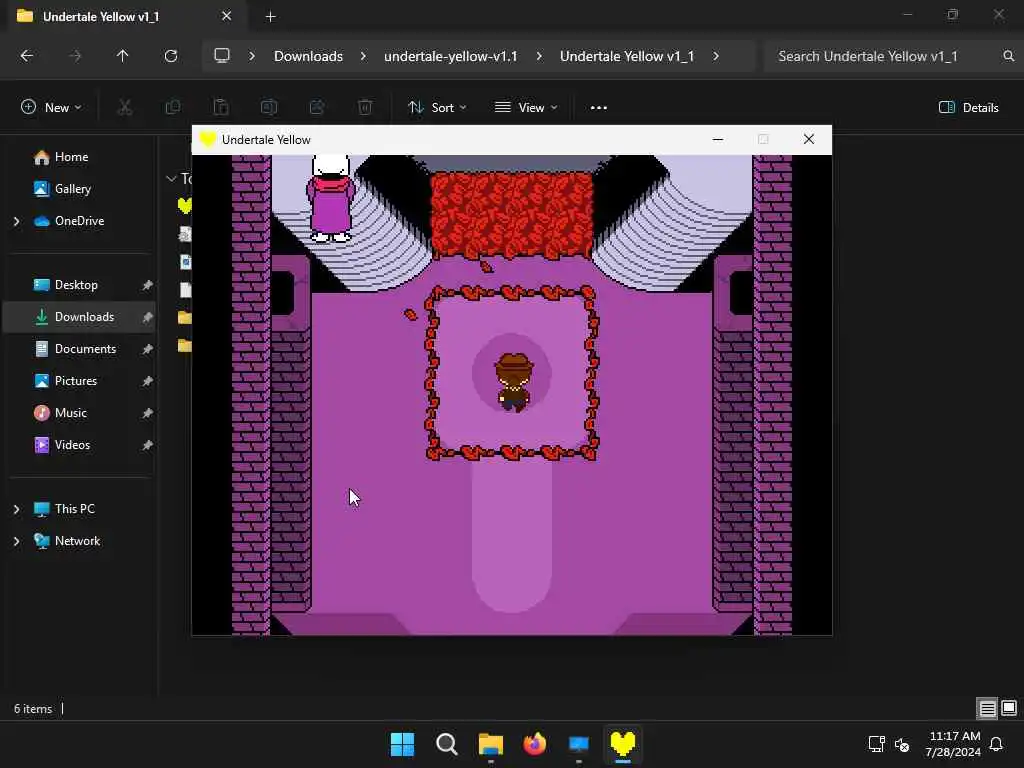Open Pictures in the sidebar
Image resolution: width=1024 pixels, height=768 pixels.
tap(76, 381)
